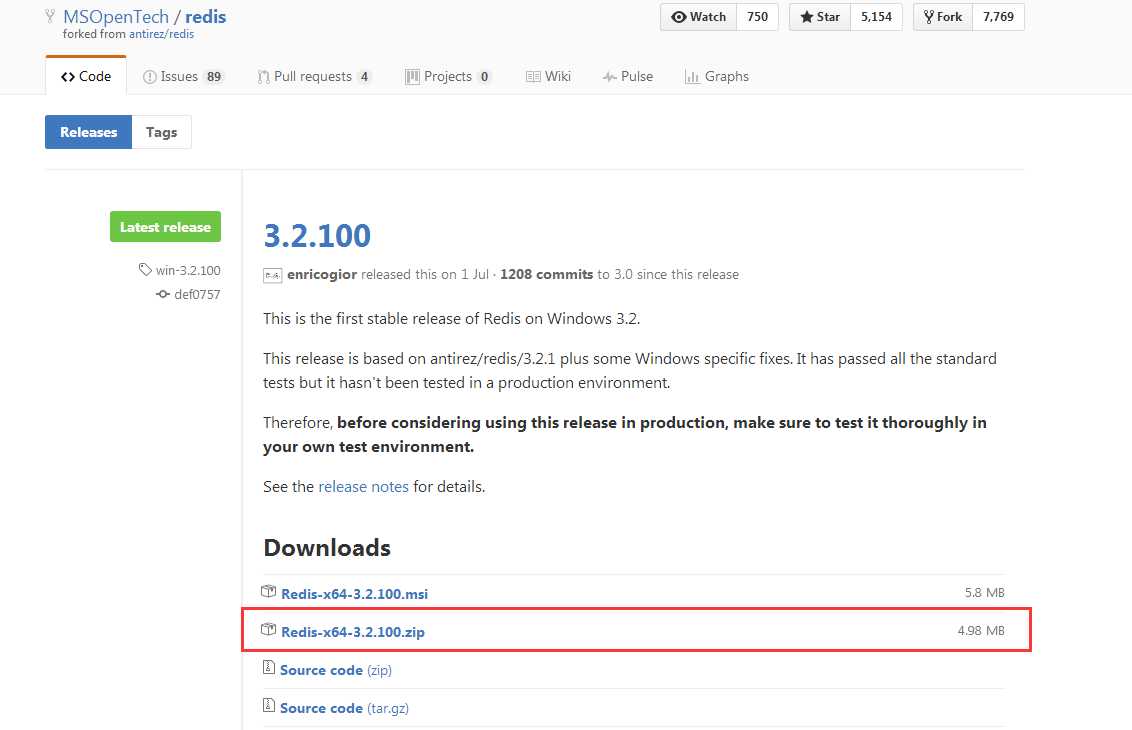Click the 4.98 MB file size text
Screen dimensions: 1132x730
coord(981,630)
